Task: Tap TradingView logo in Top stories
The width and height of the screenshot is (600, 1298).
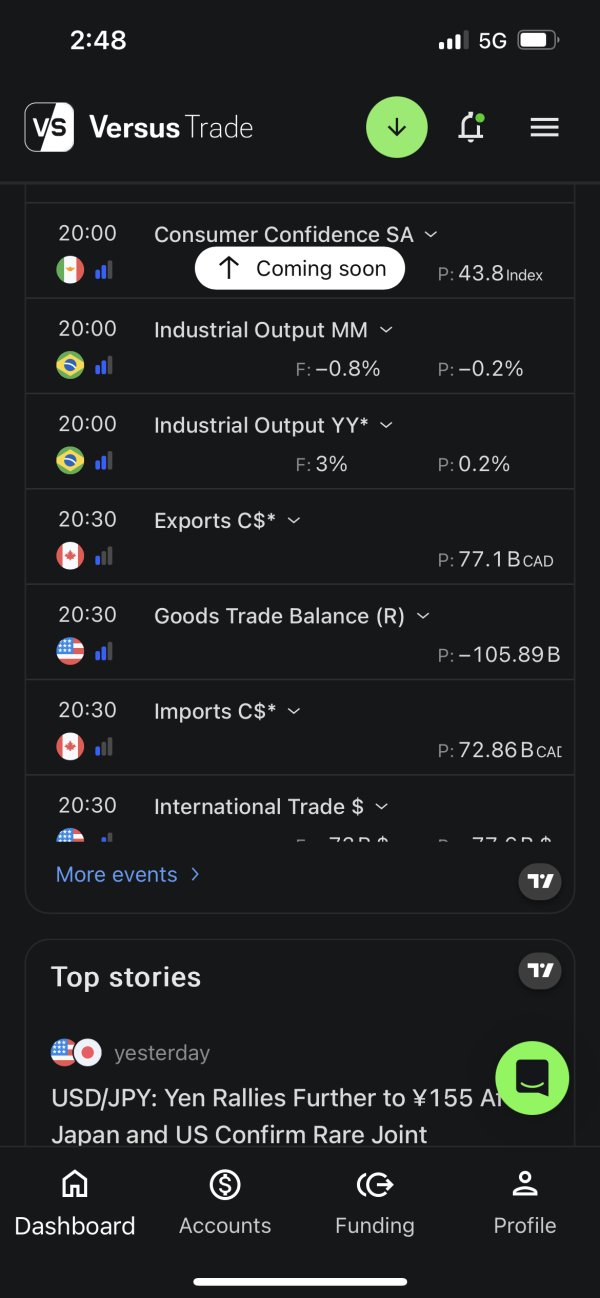Action: [x=541, y=970]
